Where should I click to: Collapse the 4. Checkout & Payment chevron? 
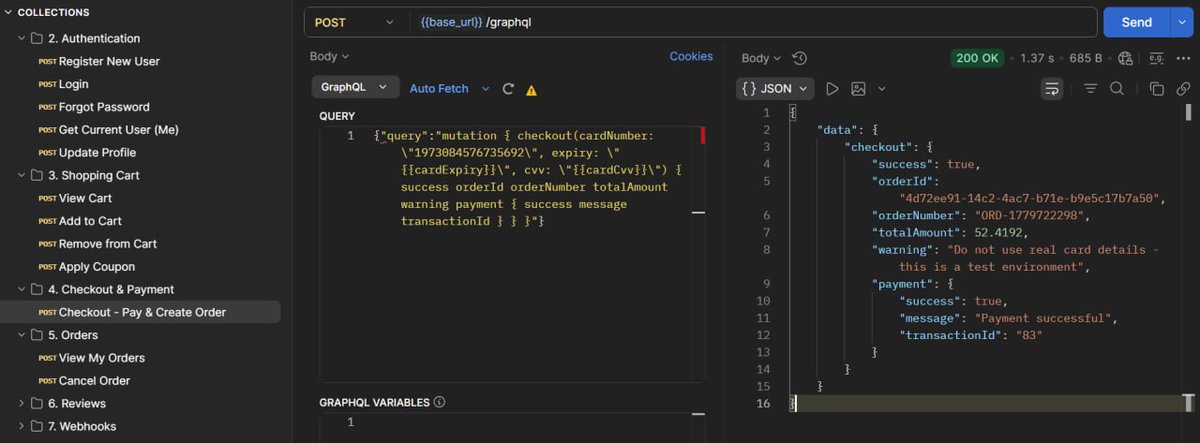tap(21, 289)
